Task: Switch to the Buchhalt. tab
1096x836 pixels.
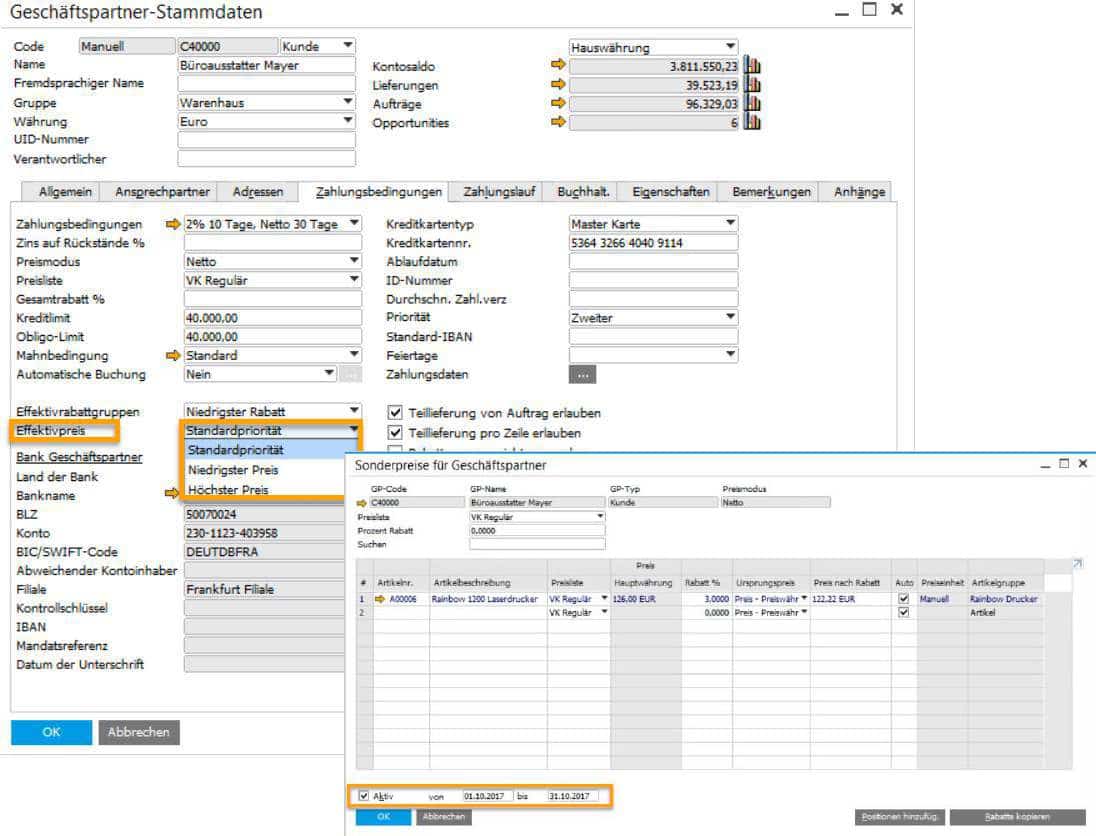Action: click(583, 192)
